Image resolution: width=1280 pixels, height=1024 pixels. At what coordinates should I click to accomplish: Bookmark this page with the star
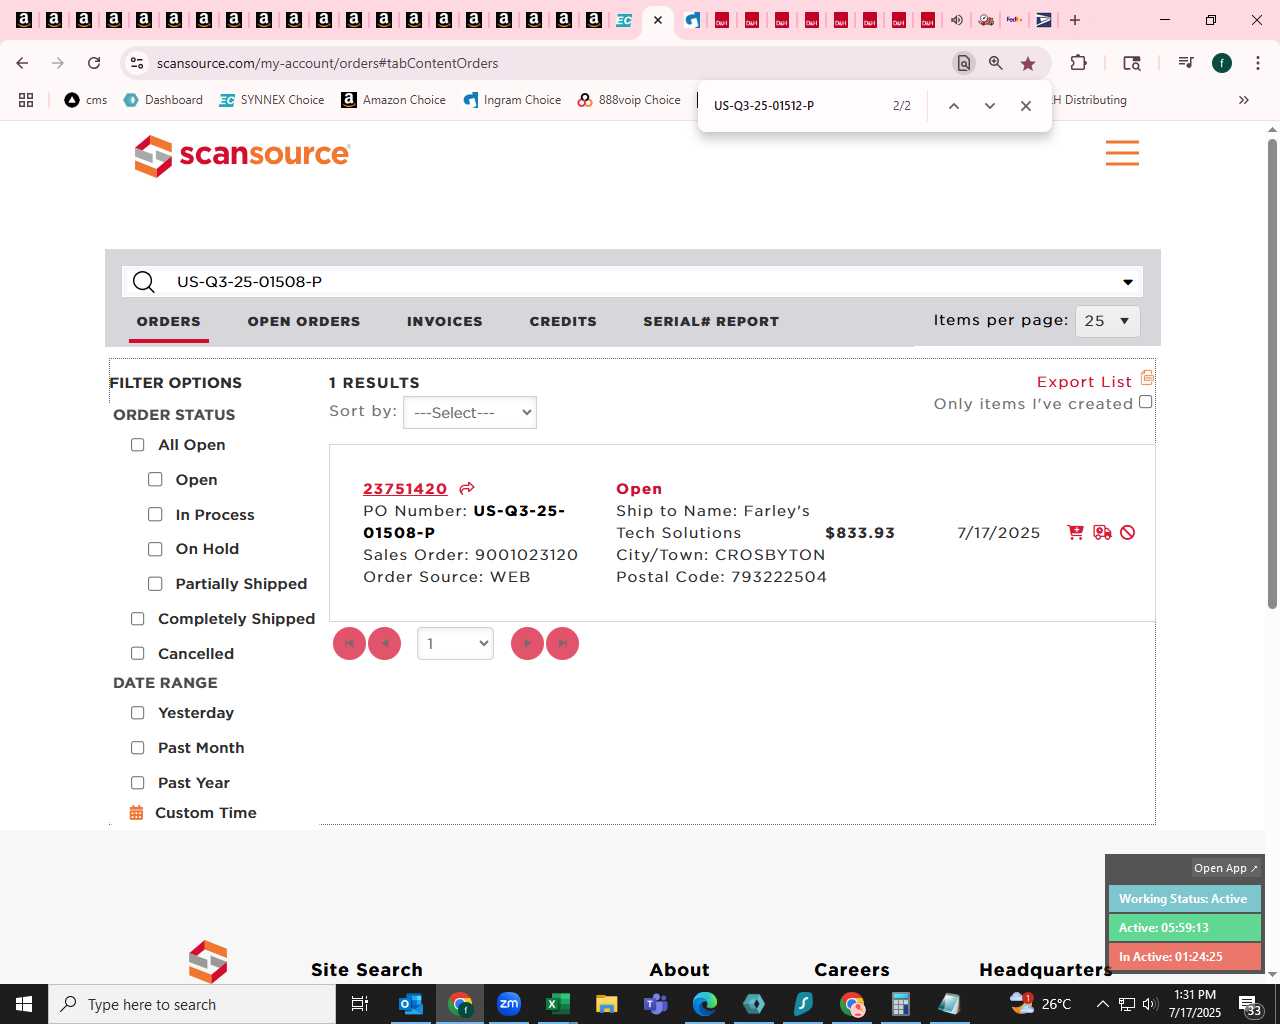coord(1028,63)
